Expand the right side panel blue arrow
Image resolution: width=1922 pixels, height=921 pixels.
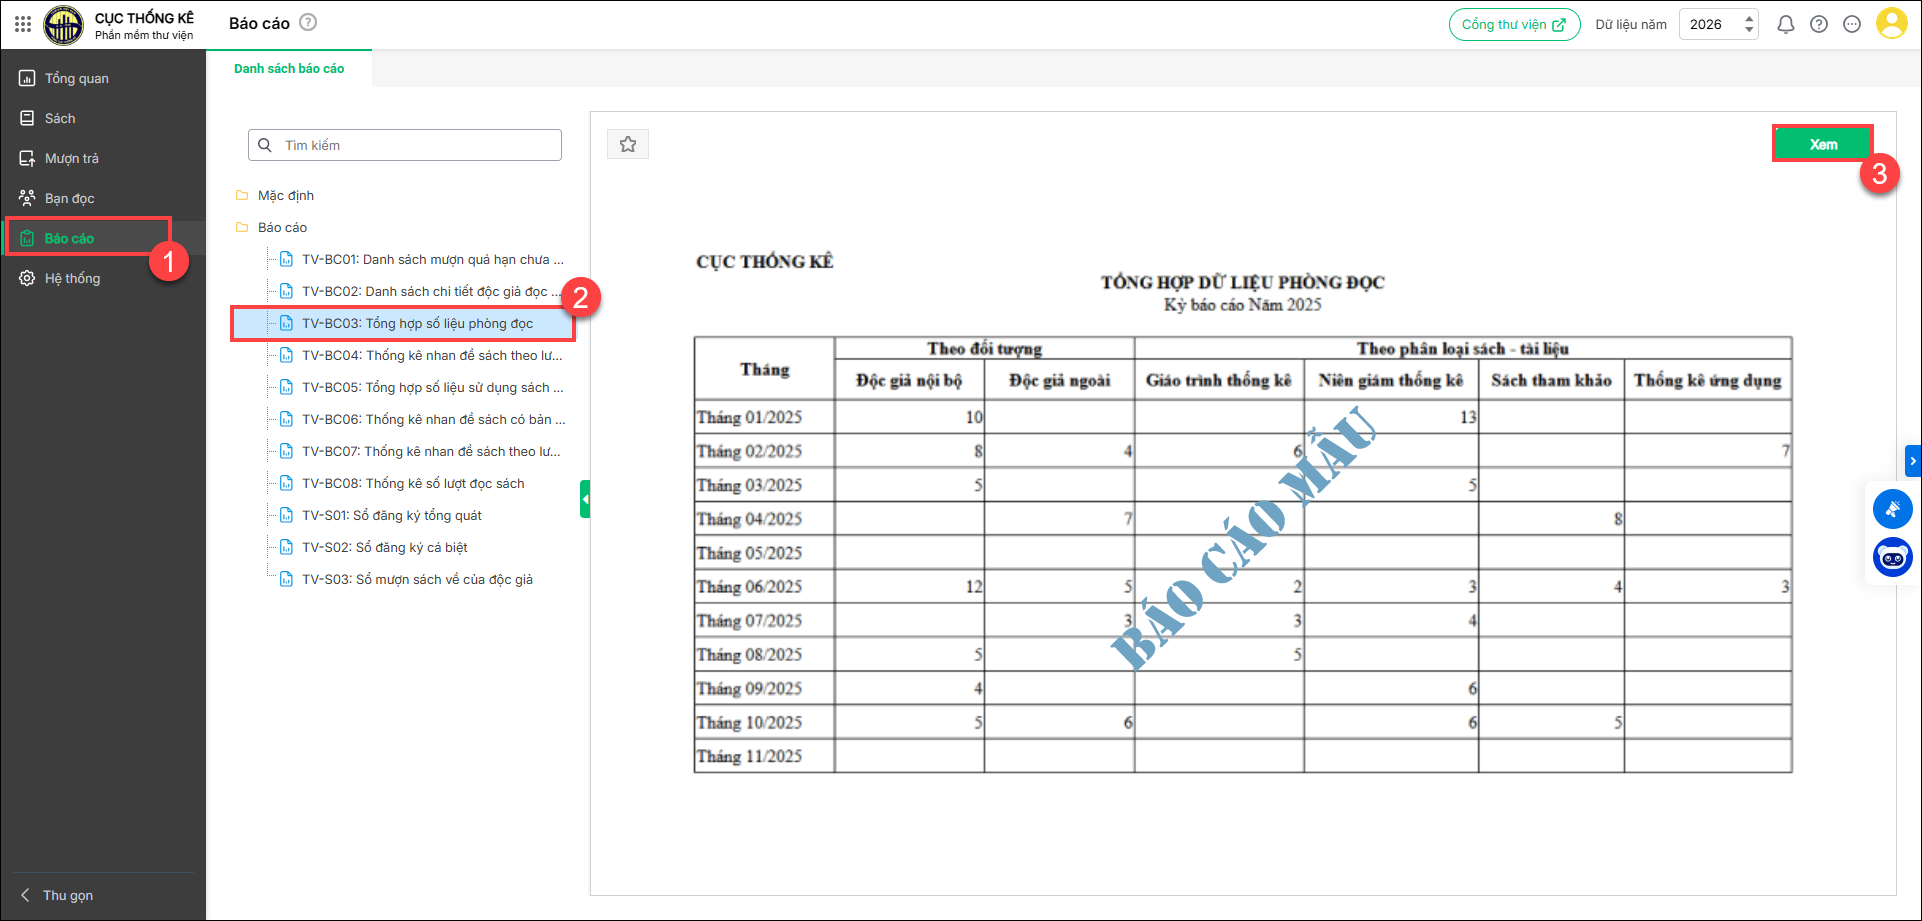pyautogui.click(x=1913, y=461)
